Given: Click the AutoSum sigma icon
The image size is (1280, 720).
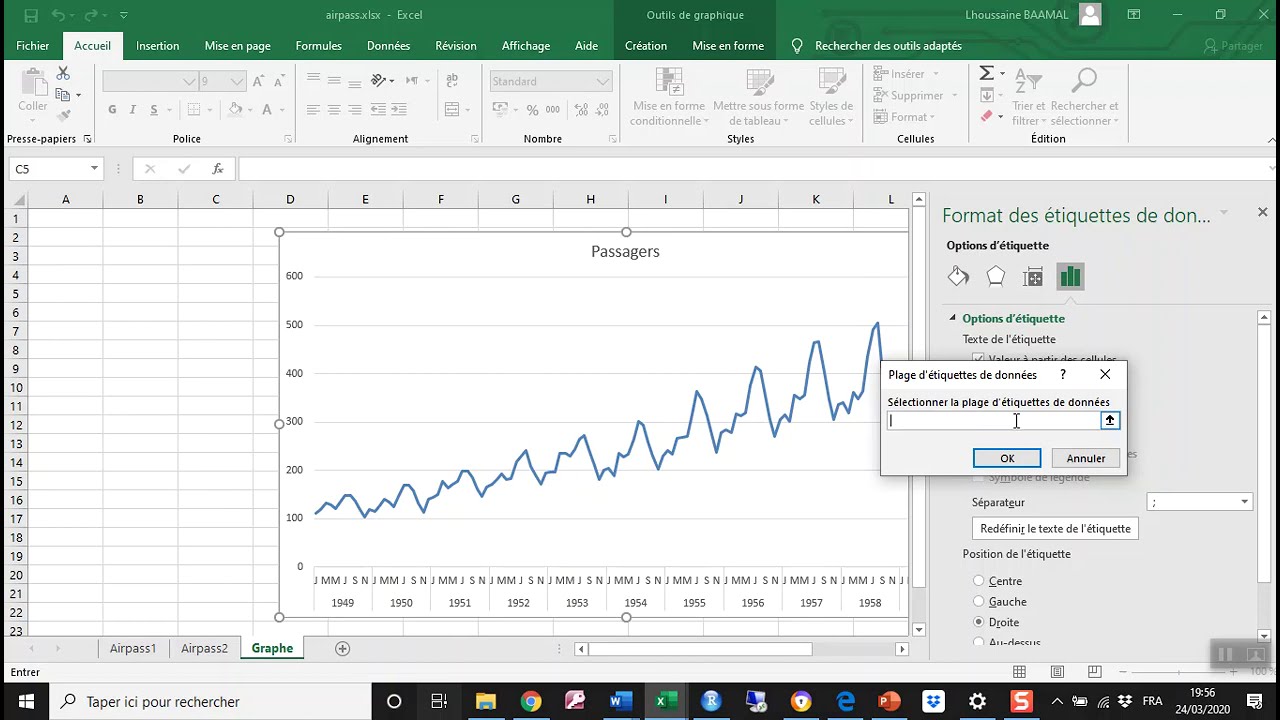Looking at the screenshot, I should (986, 74).
